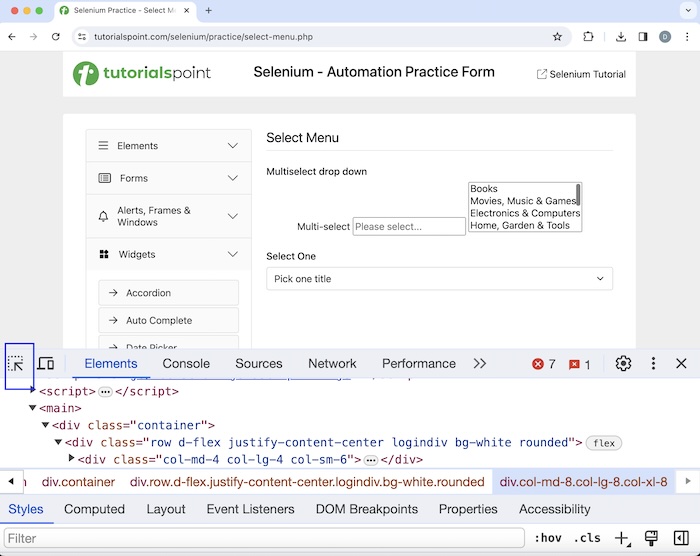Reload the current page
The height and width of the screenshot is (556, 700).
pyautogui.click(x=57, y=37)
